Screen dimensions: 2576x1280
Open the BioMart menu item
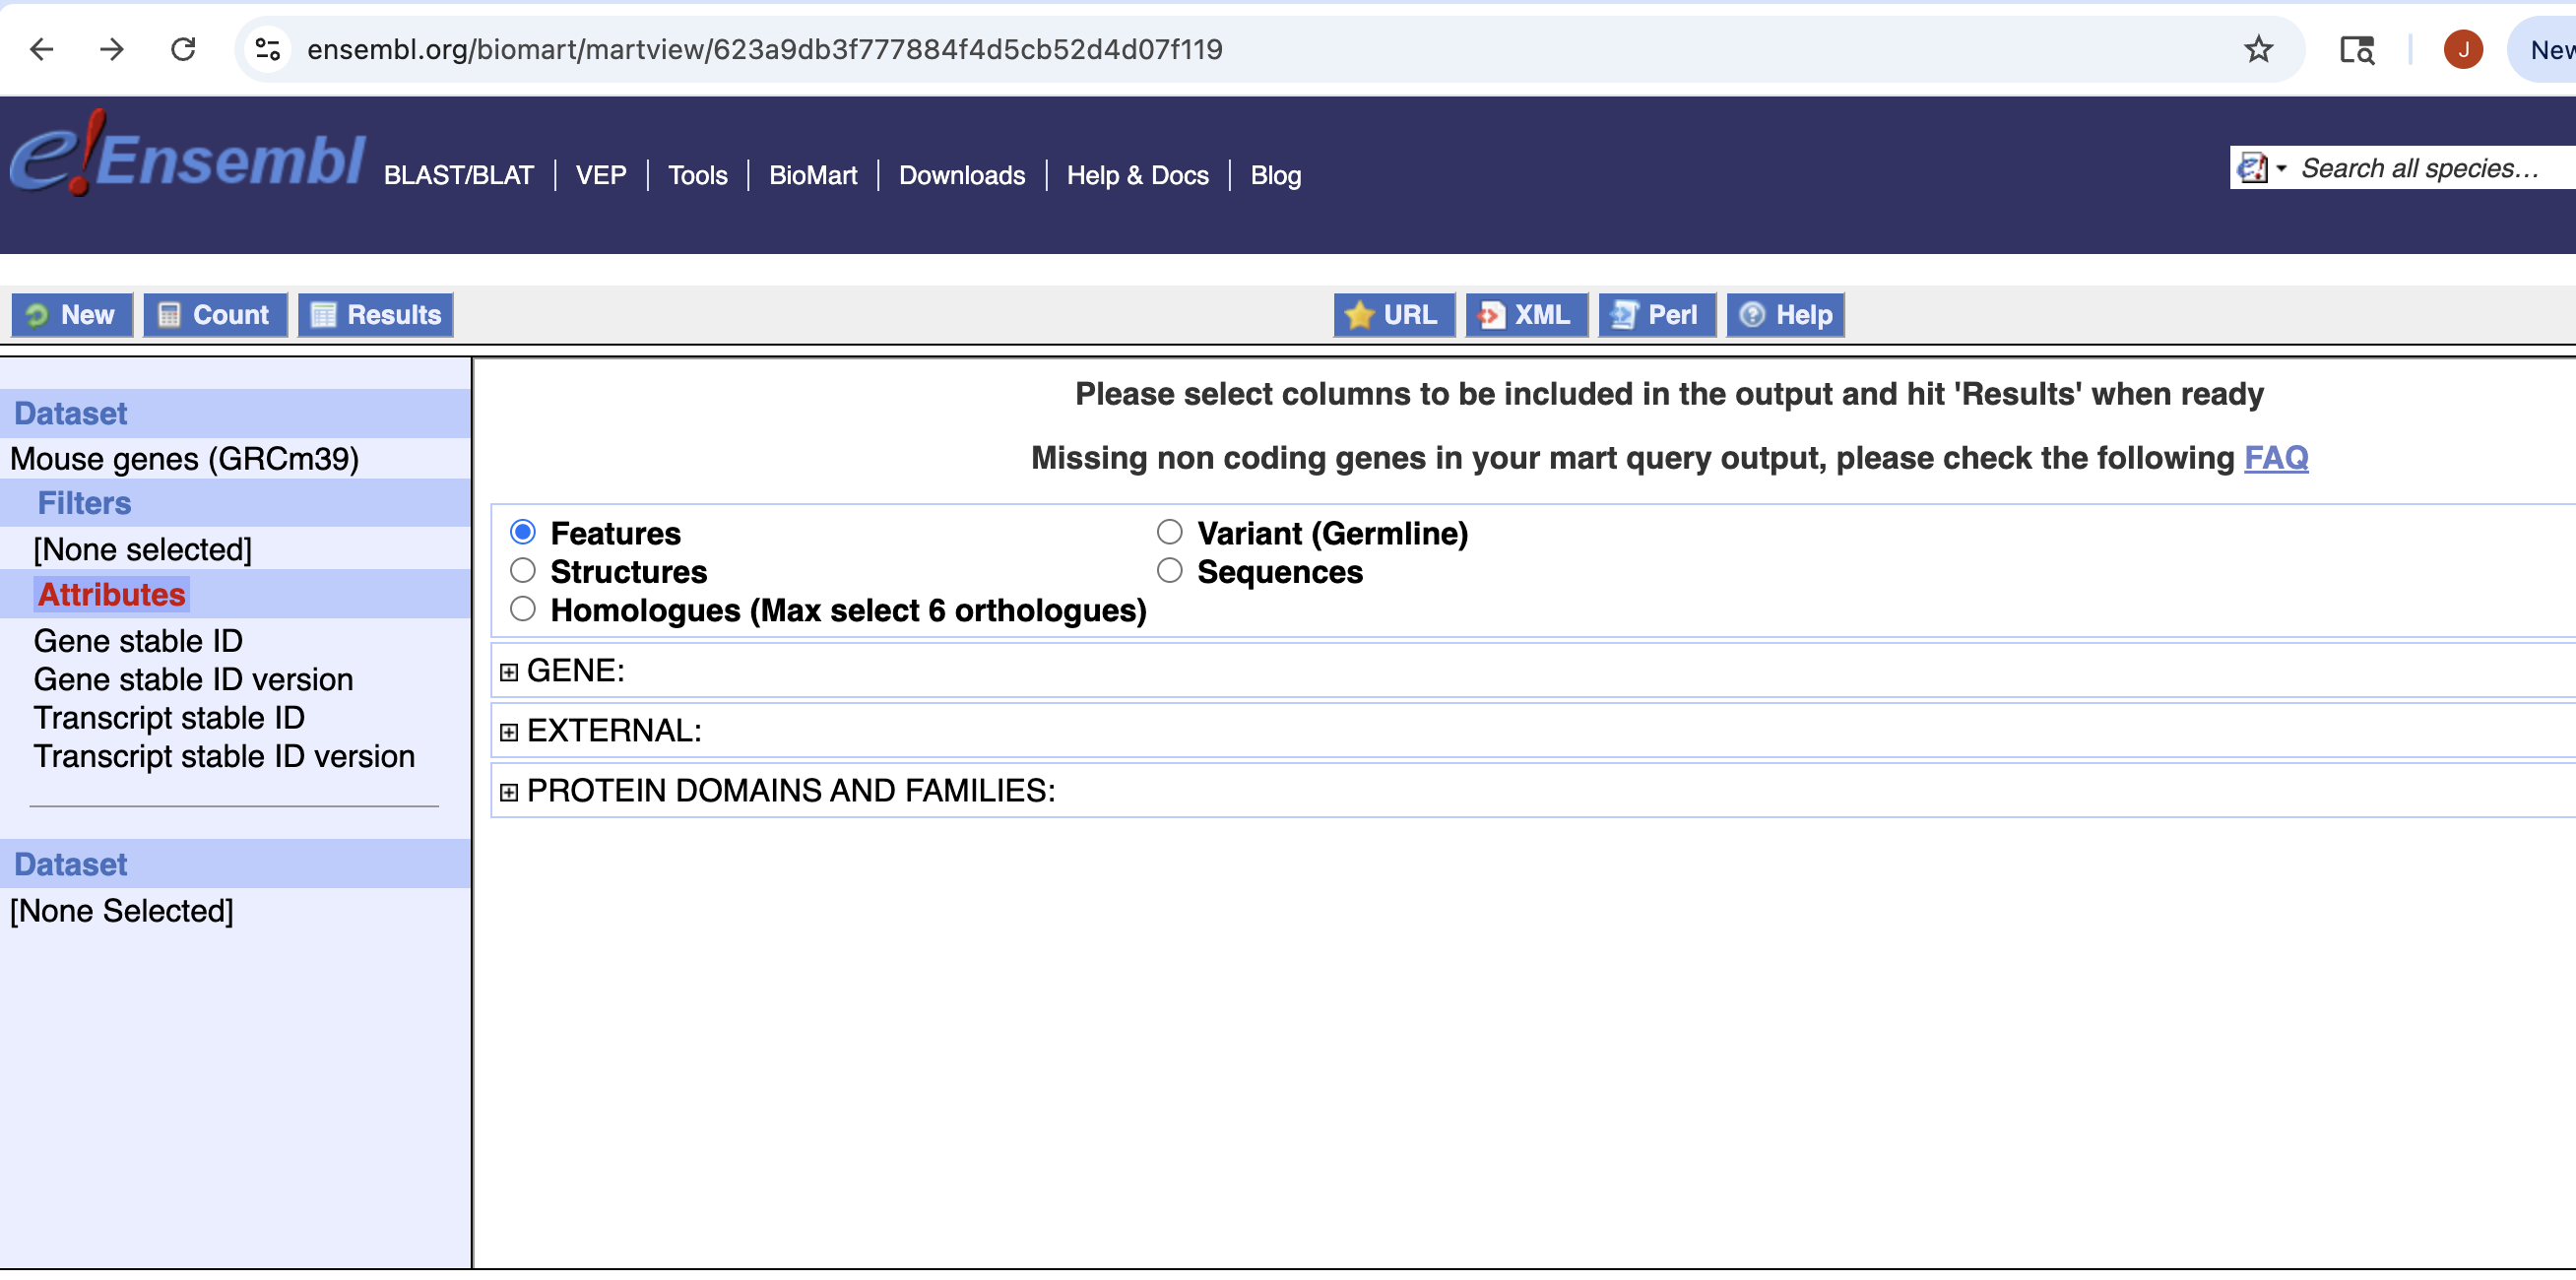point(812,175)
